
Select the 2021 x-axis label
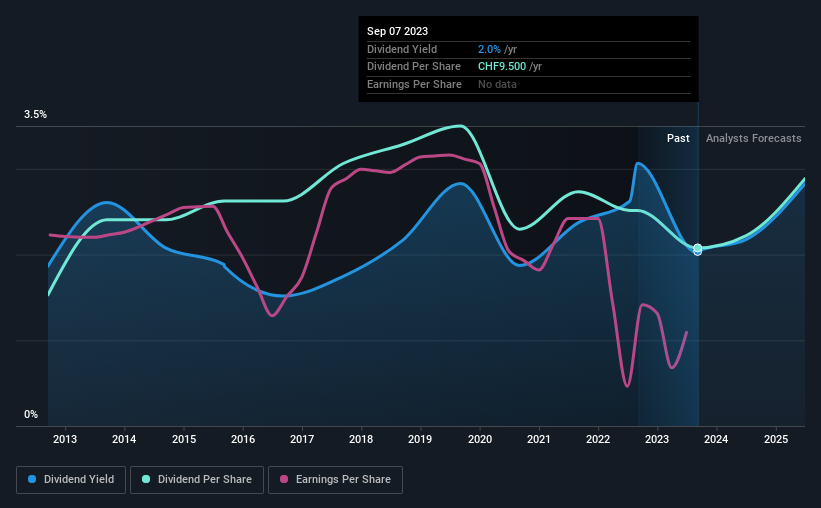point(539,439)
